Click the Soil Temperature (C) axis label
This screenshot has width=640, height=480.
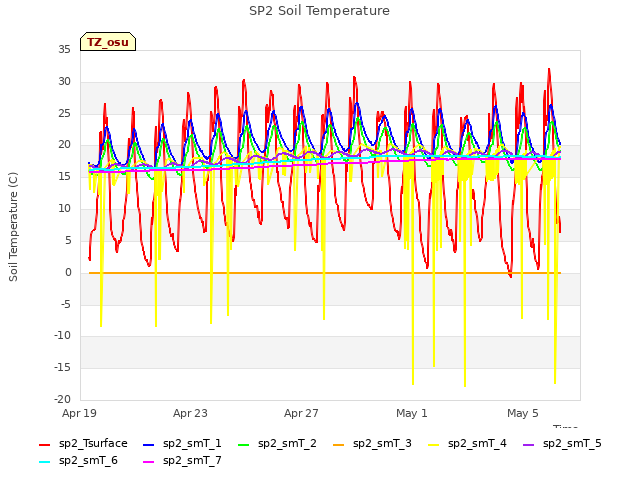pos(13,227)
